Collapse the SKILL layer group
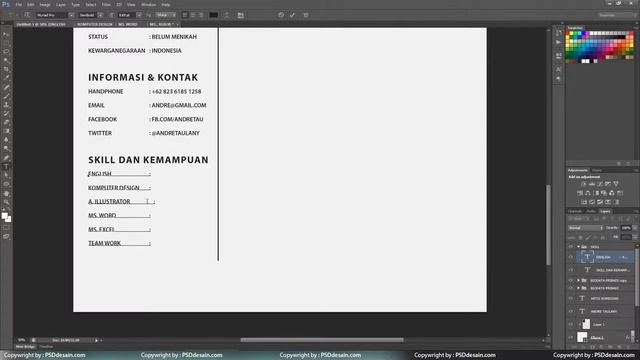The width and height of the screenshot is (640, 360). pyautogui.click(x=578, y=247)
